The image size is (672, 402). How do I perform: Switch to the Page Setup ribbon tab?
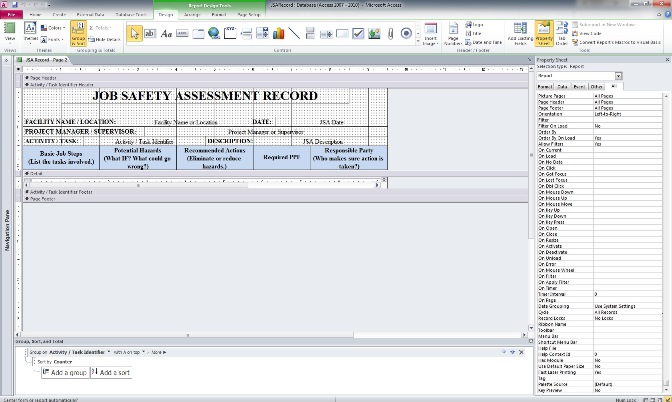click(249, 15)
